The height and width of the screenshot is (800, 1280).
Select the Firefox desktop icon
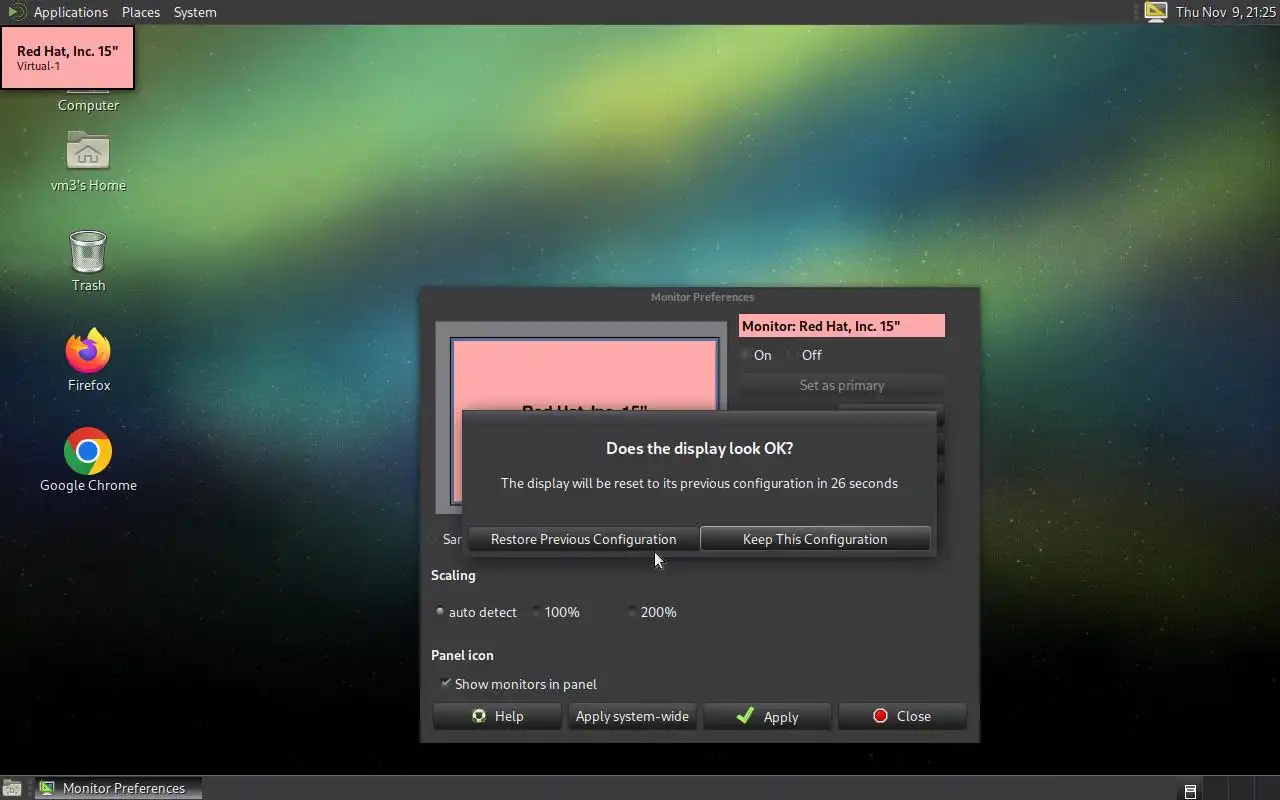[88, 350]
